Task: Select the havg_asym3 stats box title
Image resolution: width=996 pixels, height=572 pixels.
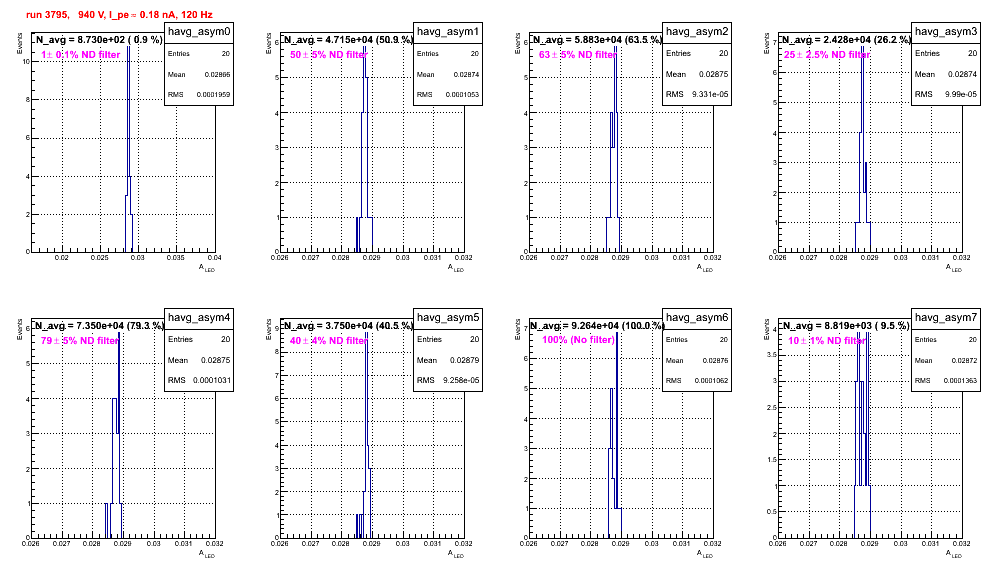Action: (946, 32)
